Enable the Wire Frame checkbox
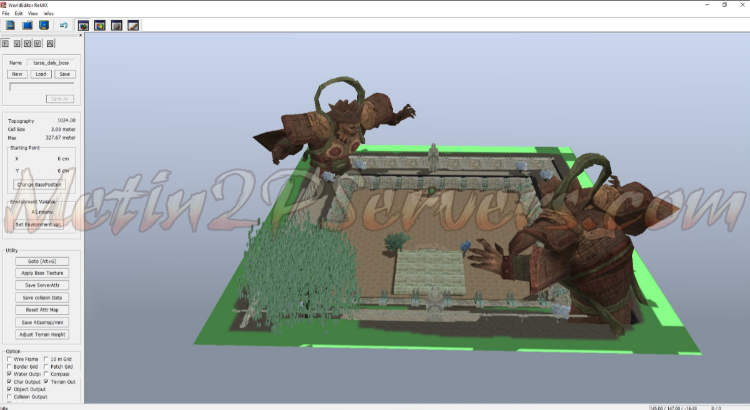This screenshot has width=750, height=410. tap(9, 359)
